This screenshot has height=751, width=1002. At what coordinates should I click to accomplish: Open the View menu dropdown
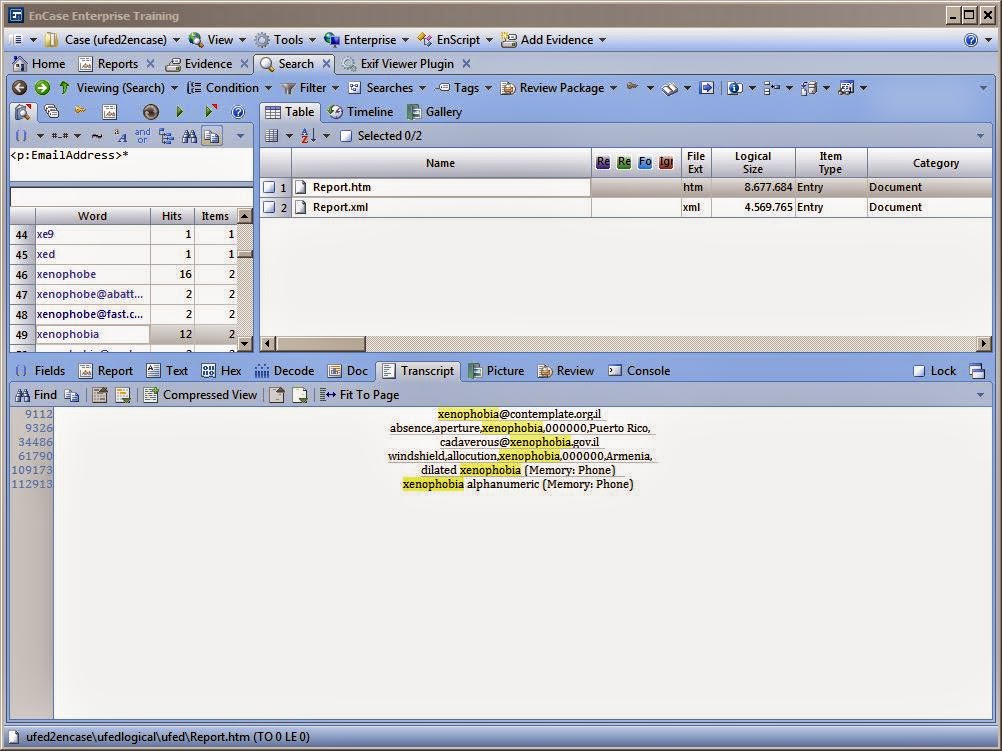217,40
